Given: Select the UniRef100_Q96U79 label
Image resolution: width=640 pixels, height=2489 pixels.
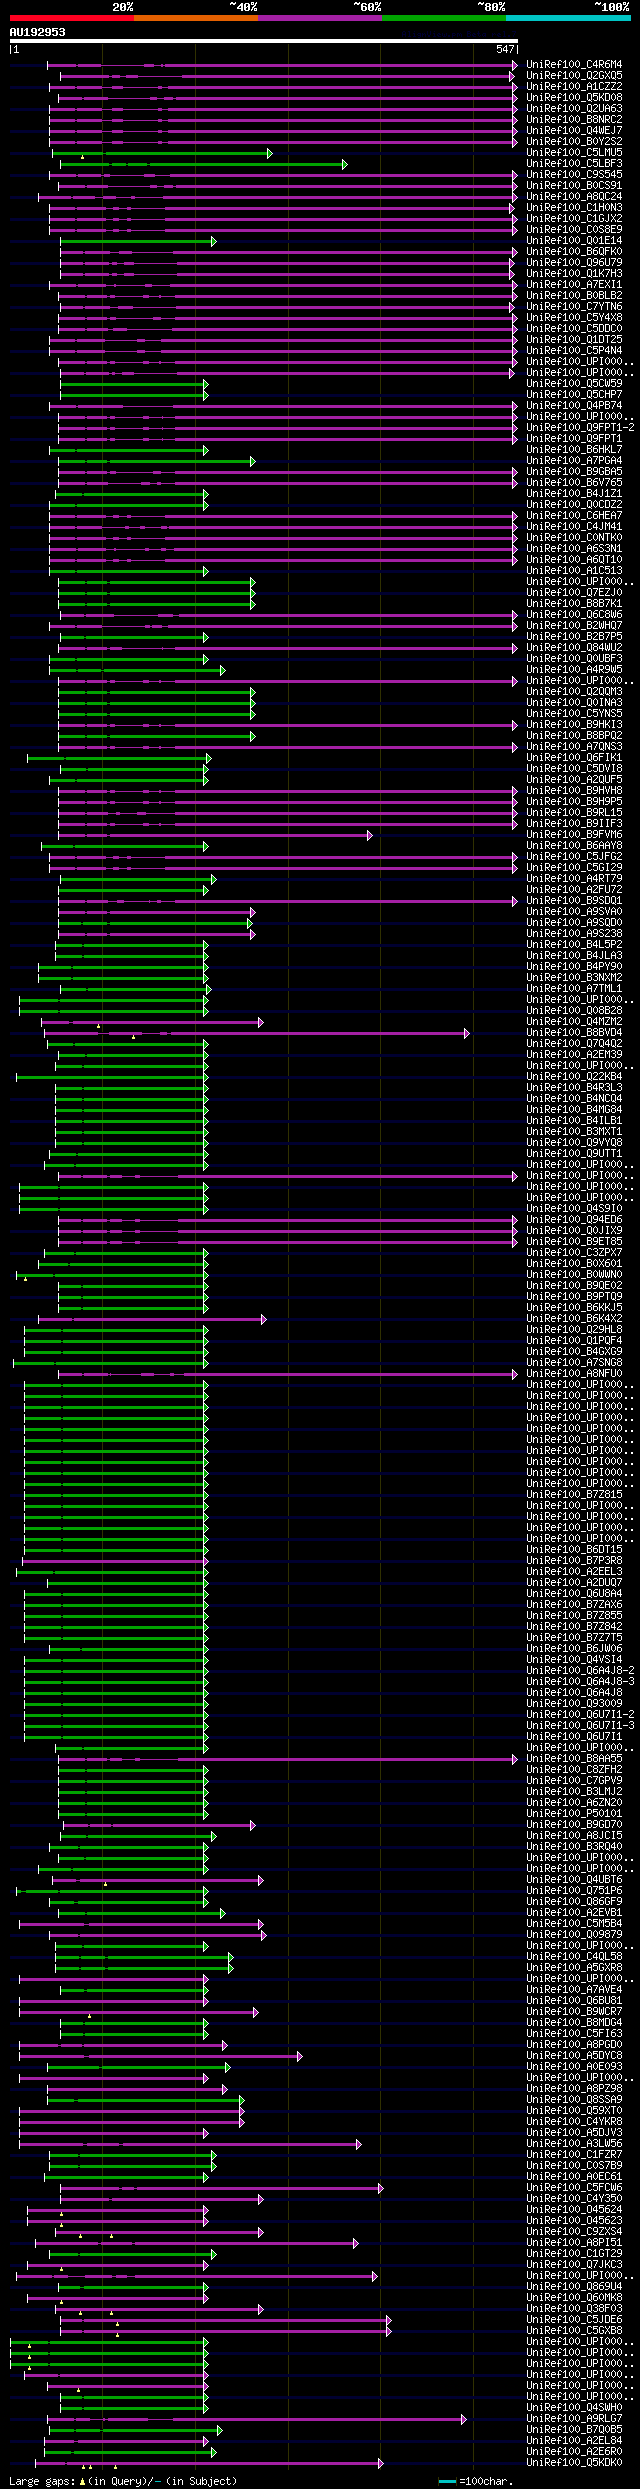Looking at the screenshot, I should (x=574, y=263).
